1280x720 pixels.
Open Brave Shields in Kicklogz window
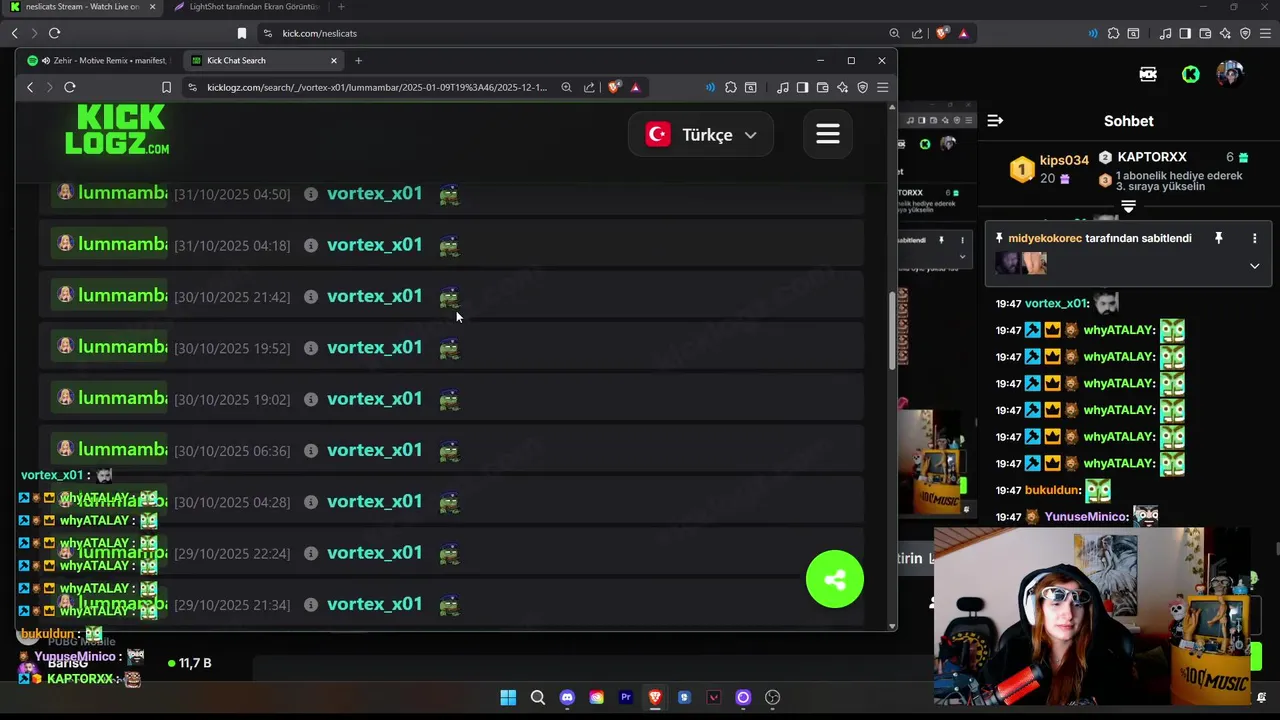[x=614, y=87]
